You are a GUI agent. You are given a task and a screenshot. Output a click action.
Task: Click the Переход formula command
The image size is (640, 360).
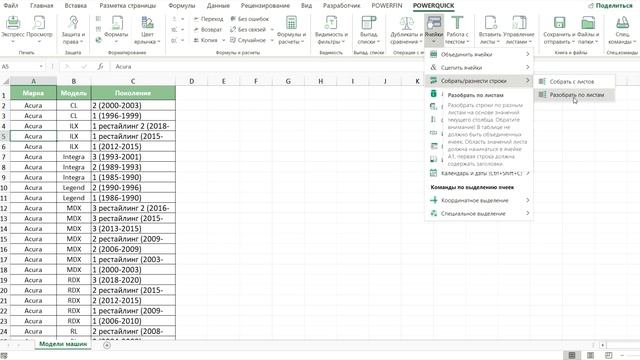tap(208, 19)
